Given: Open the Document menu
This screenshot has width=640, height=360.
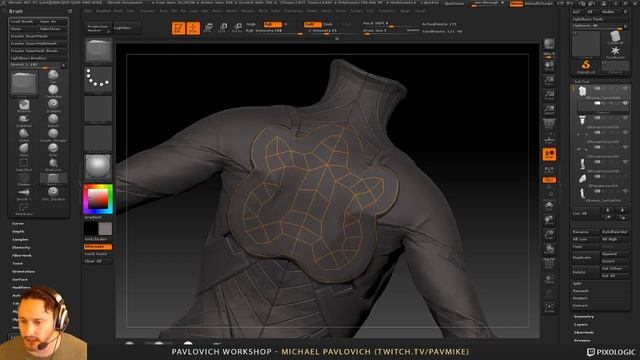Looking at the screenshot, I should pos(147,11).
